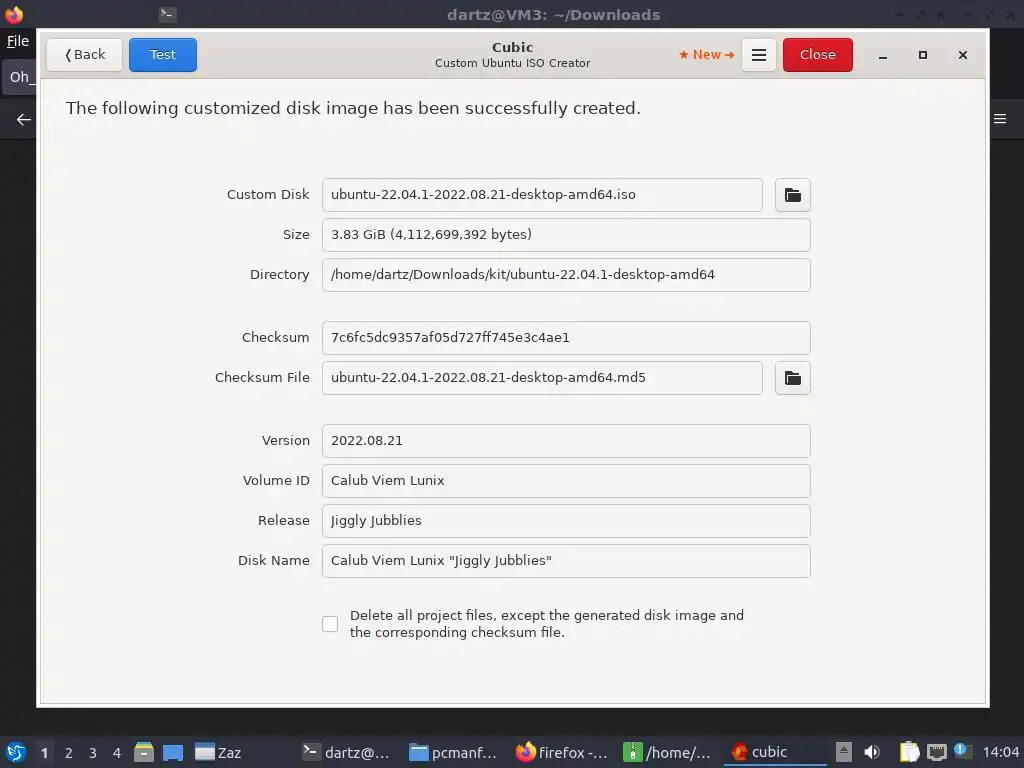Click the orange New star link
The image size is (1024, 768).
coord(707,55)
